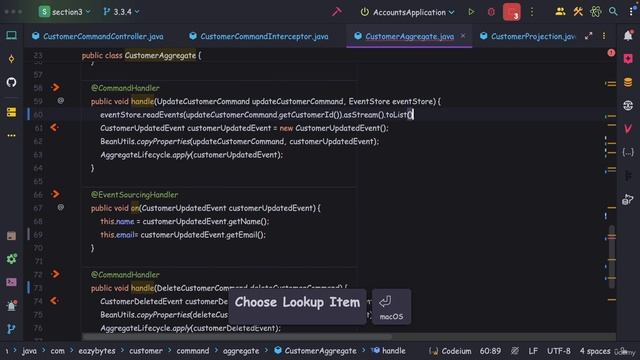The image size is (640, 360).
Task: Open the GitHub tool window icon
Action: pyautogui.click(x=11, y=82)
